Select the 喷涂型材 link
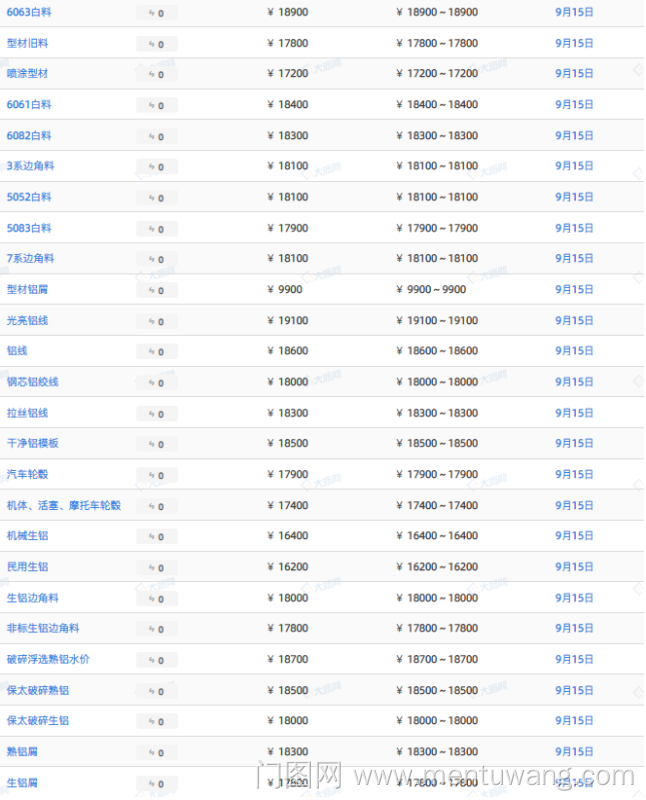Viewport: 646px width, 800px height. tap(27, 74)
